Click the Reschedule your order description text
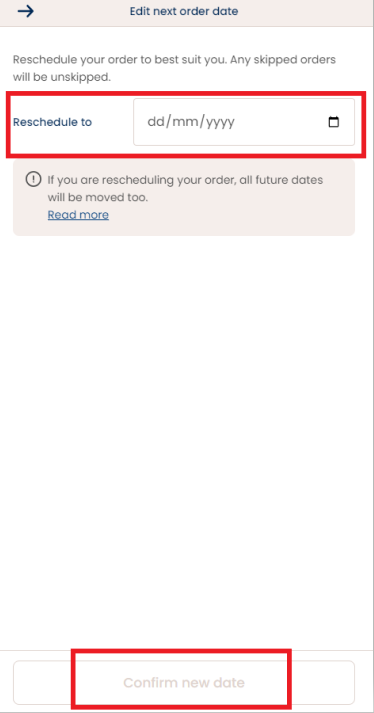This screenshot has width=374, height=713. [174, 68]
